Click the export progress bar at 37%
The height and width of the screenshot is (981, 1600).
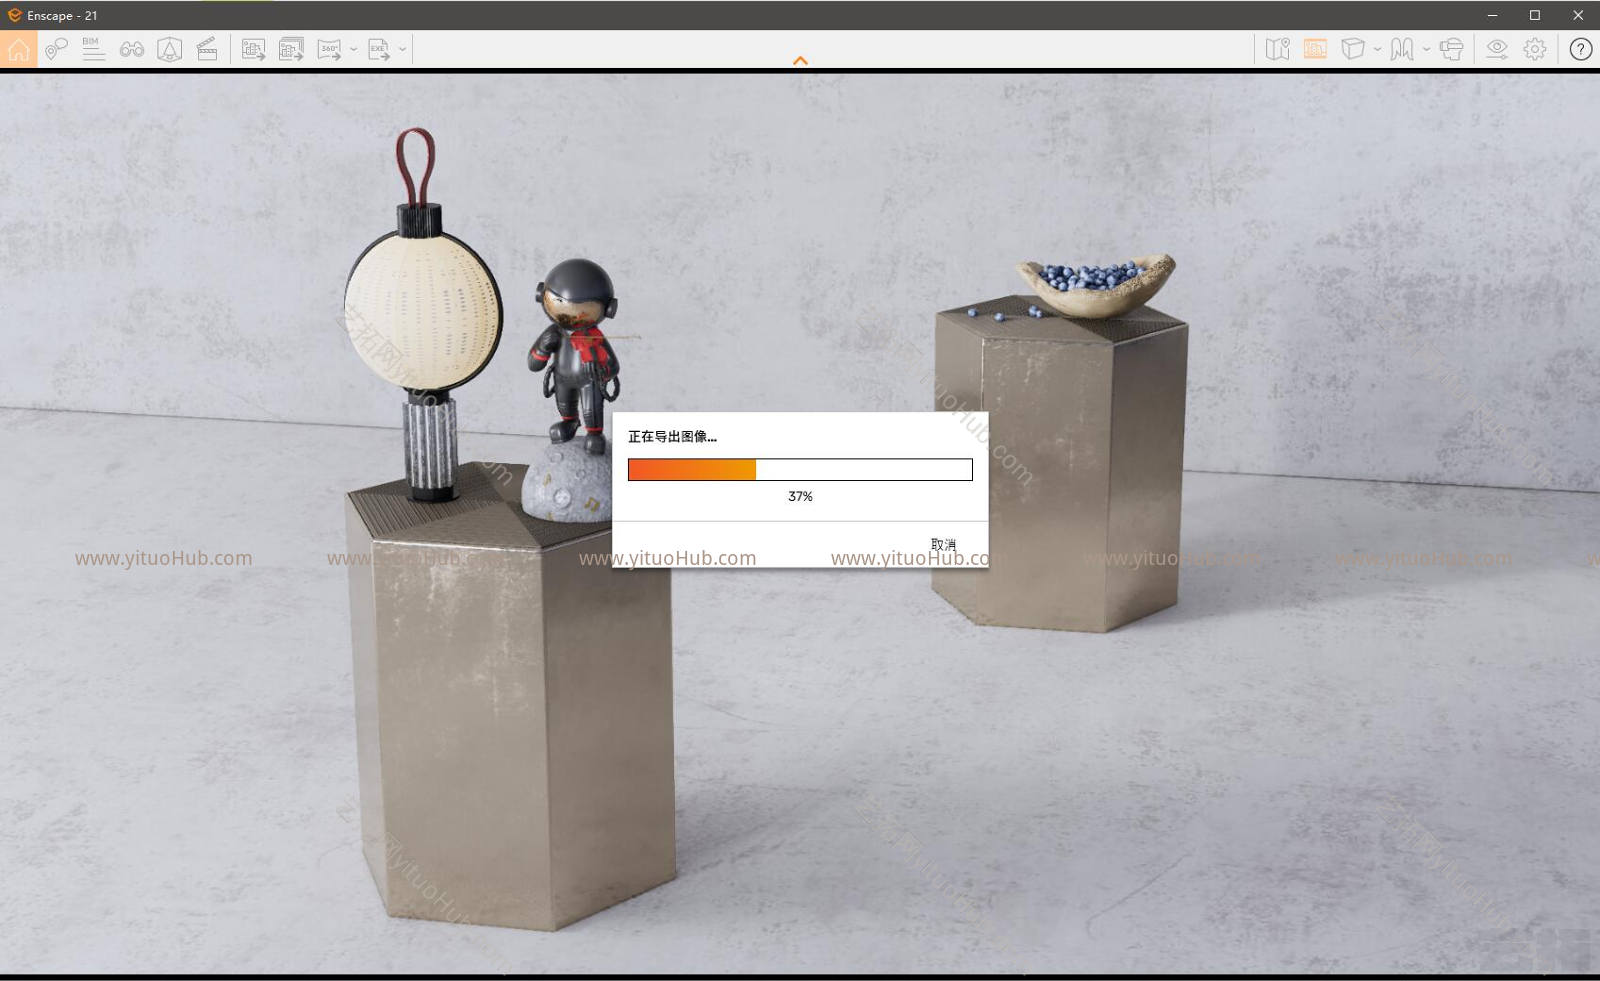800,469
